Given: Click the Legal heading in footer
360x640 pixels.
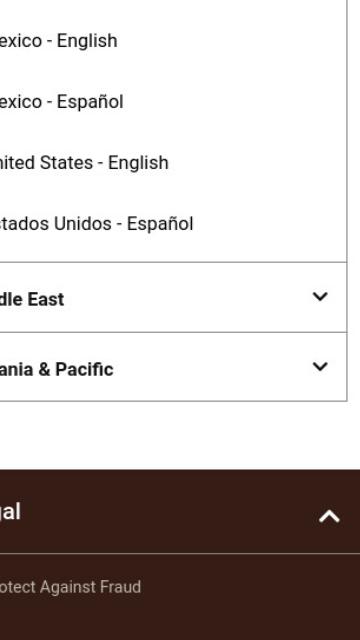Looking at the screenshot, I should pyautogui.click(x=10, y=513).
